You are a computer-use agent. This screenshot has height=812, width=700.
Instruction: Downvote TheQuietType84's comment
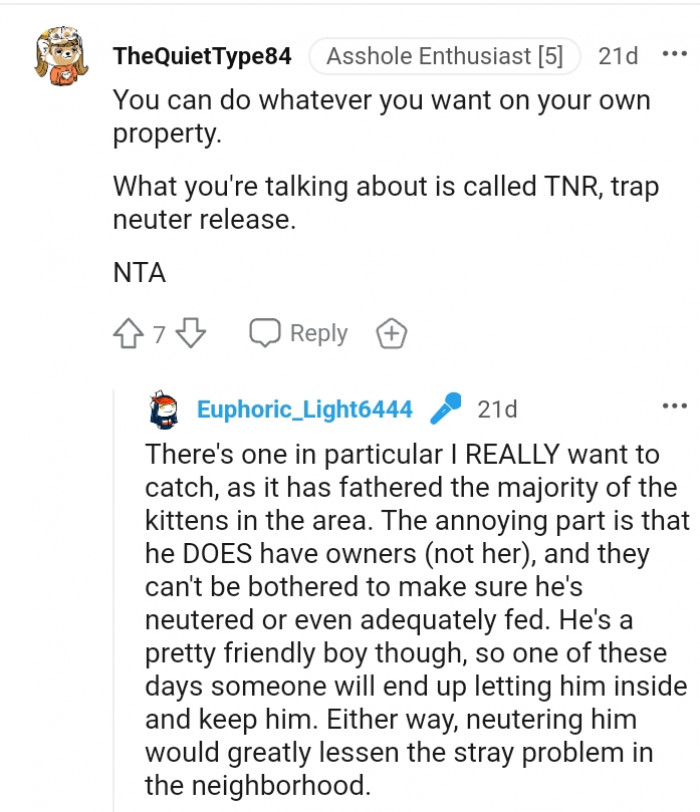[x=190, y=334]
